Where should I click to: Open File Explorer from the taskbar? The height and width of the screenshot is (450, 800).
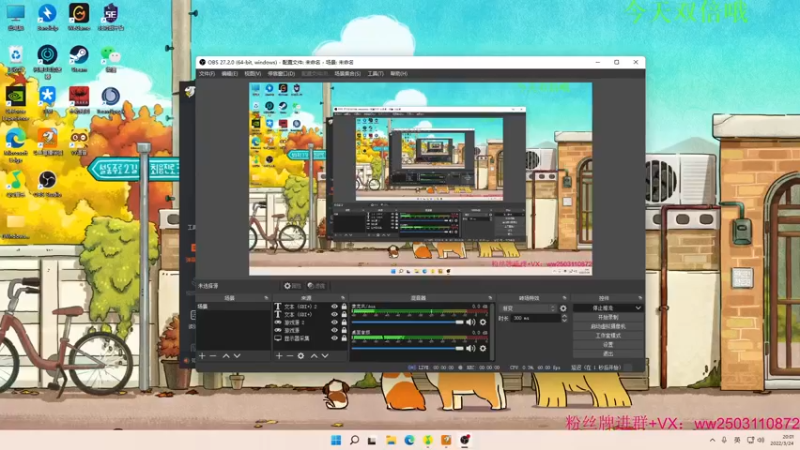click(x=391, y=440)
